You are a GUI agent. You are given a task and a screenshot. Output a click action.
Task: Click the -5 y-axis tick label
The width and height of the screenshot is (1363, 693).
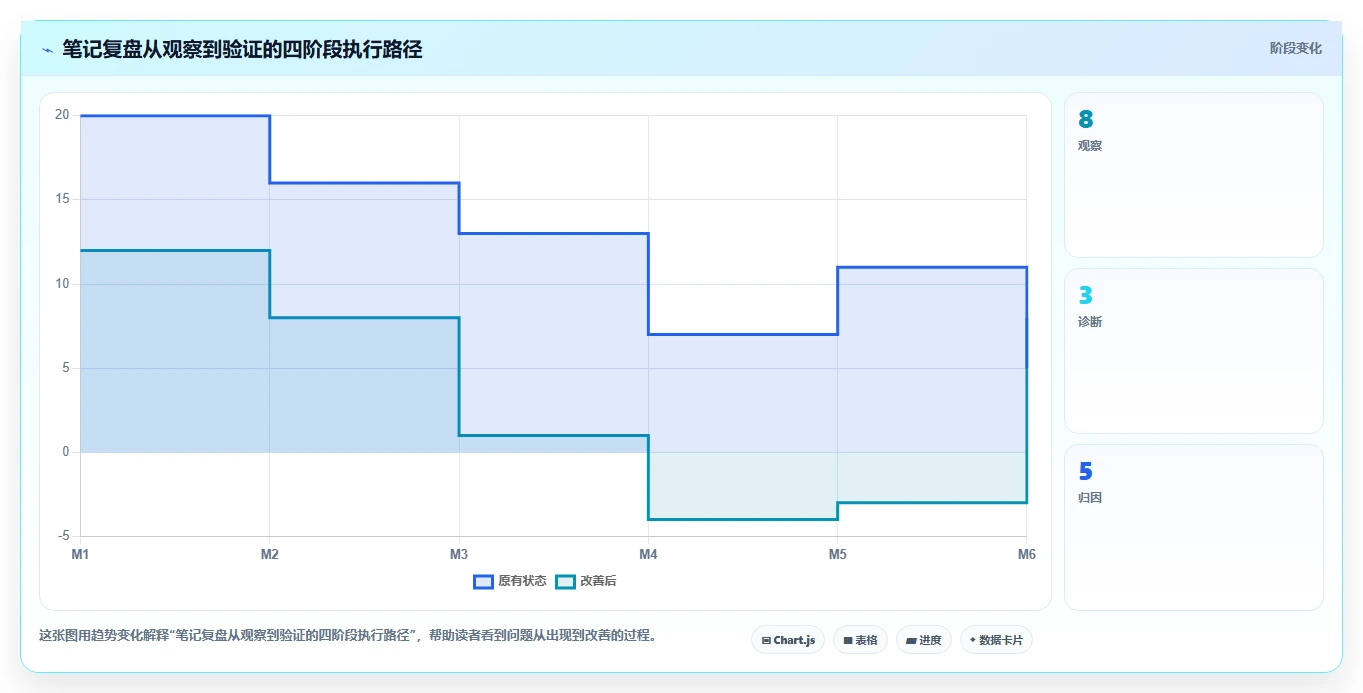pyautogui.click(x=63, y=536)
